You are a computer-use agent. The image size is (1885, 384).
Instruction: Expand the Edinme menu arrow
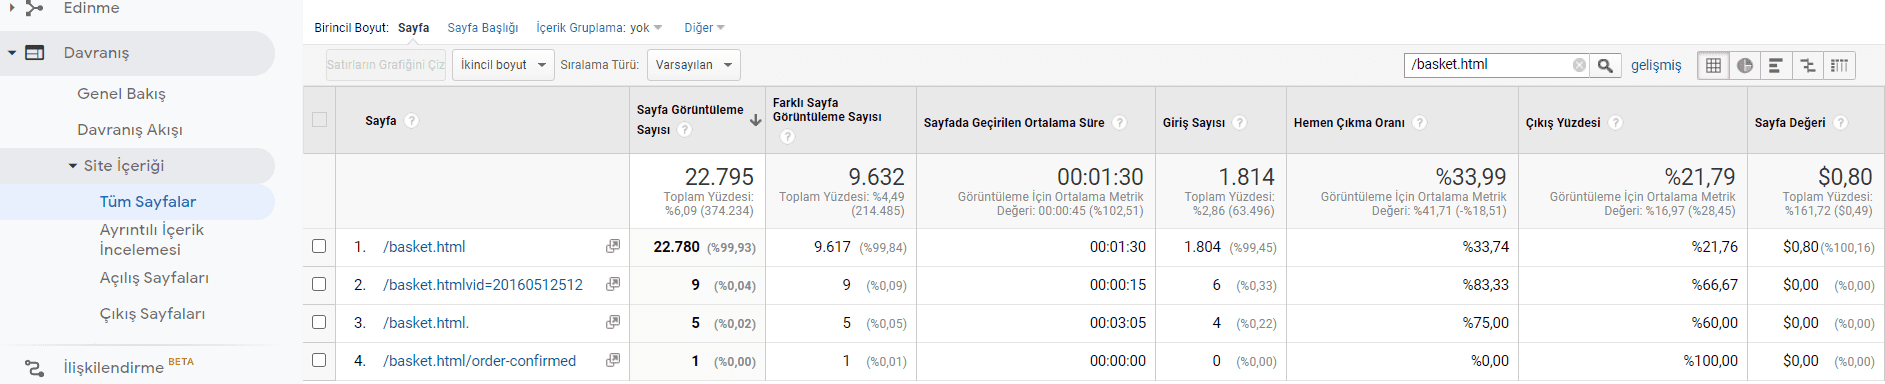pyautogui.click(x=12, y=8)
